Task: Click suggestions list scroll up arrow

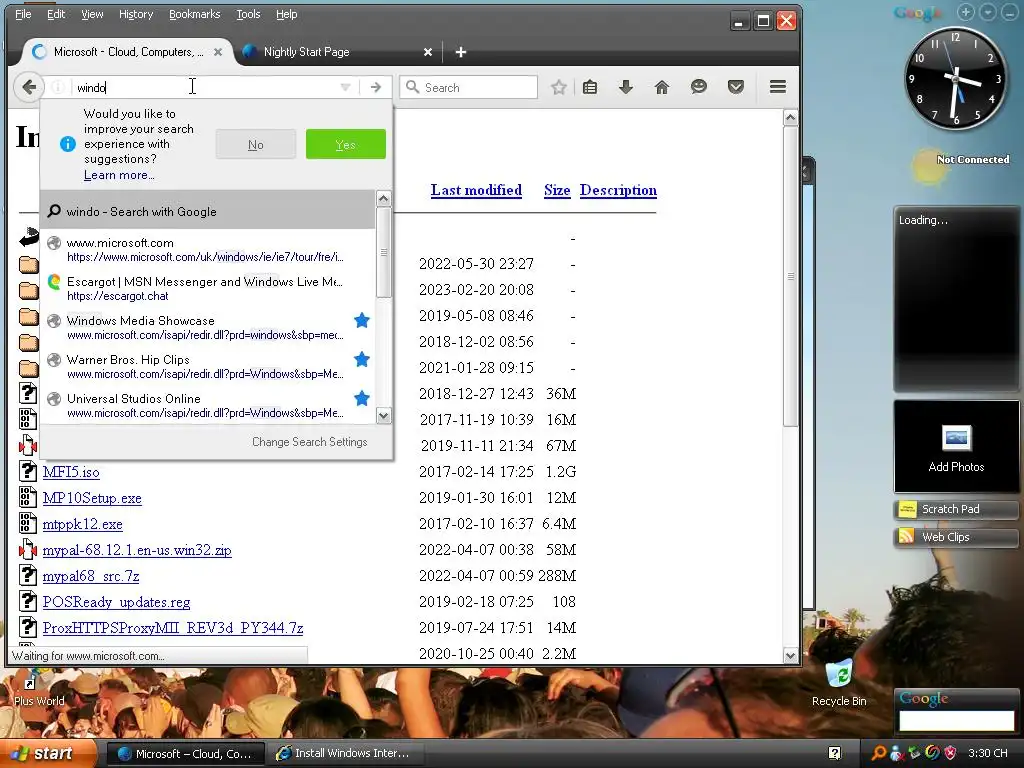Action: [384, 199]
